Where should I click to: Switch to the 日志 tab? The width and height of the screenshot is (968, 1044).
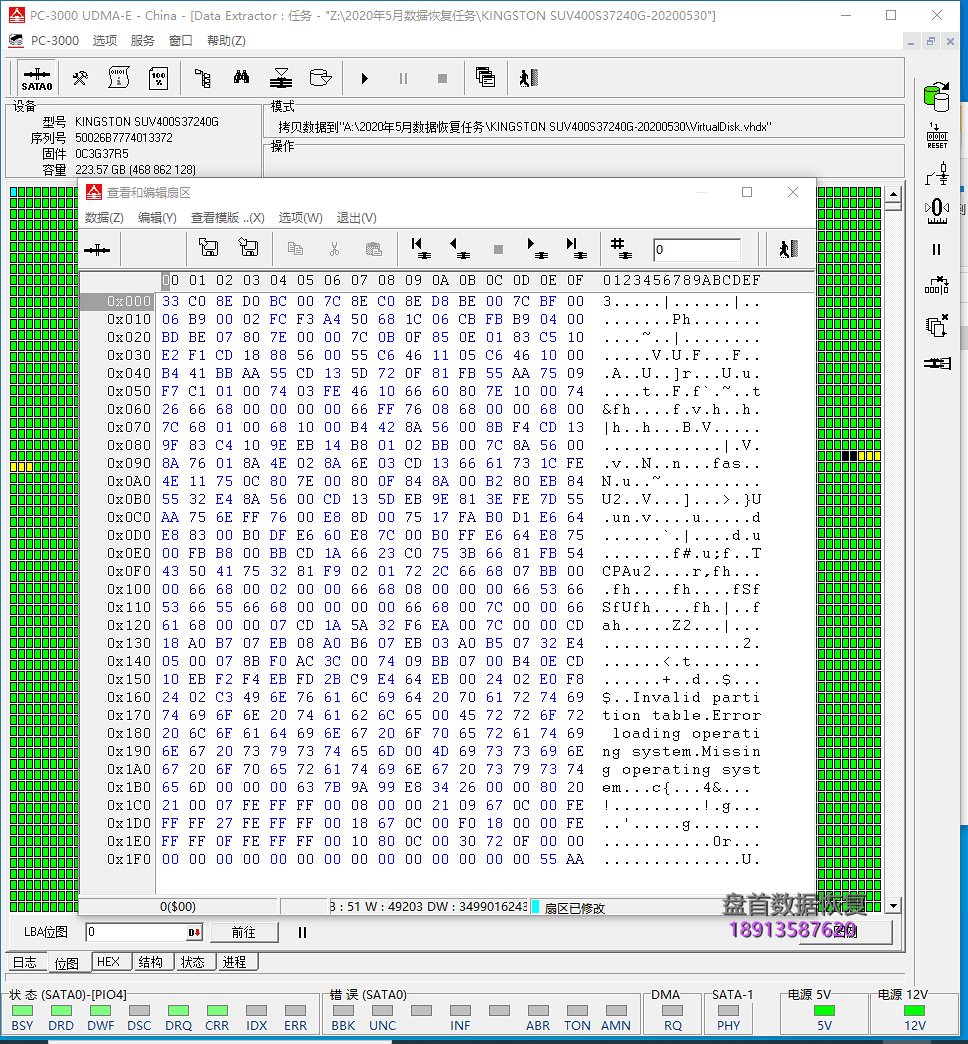point(26,962)
